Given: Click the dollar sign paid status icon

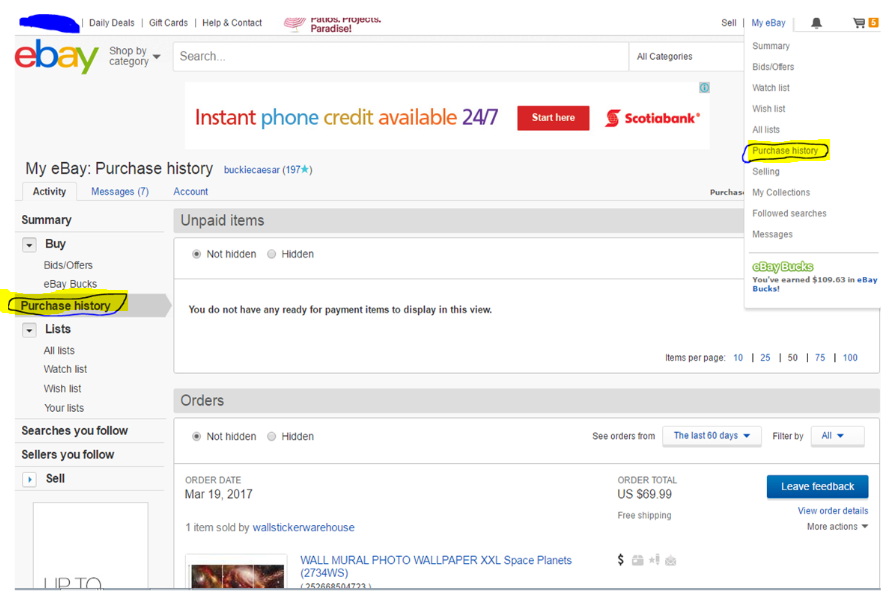Looking at the screenshot, I should (620, 560).
